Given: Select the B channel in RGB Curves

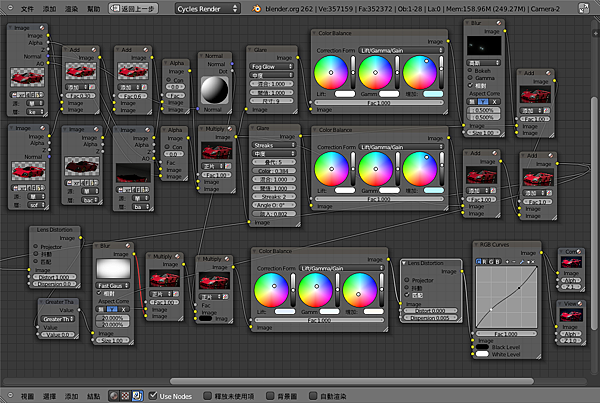Looking at the screenshot, I should (497, 262).
